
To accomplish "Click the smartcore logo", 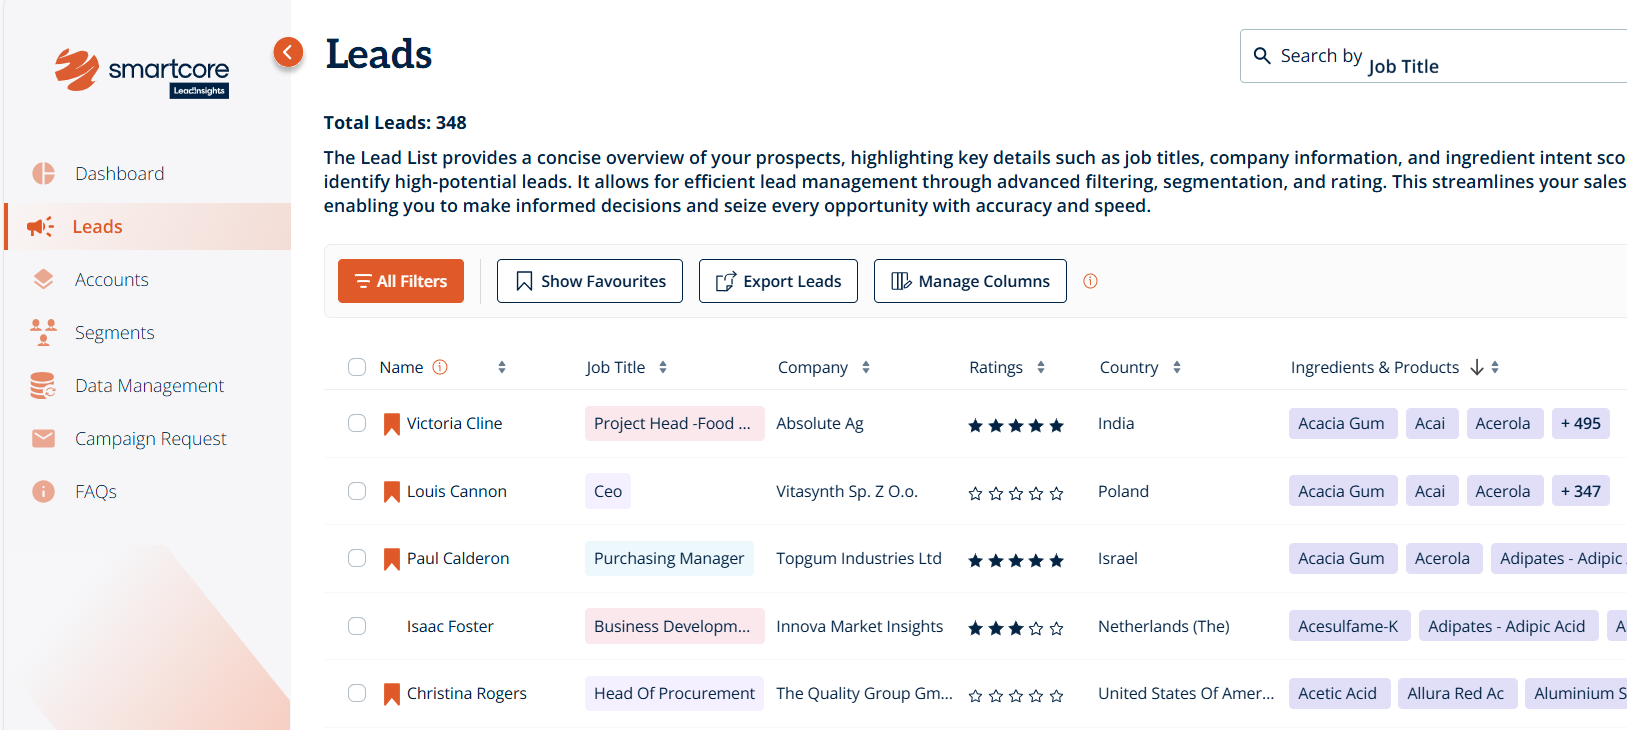I will [x=142, y=73].
